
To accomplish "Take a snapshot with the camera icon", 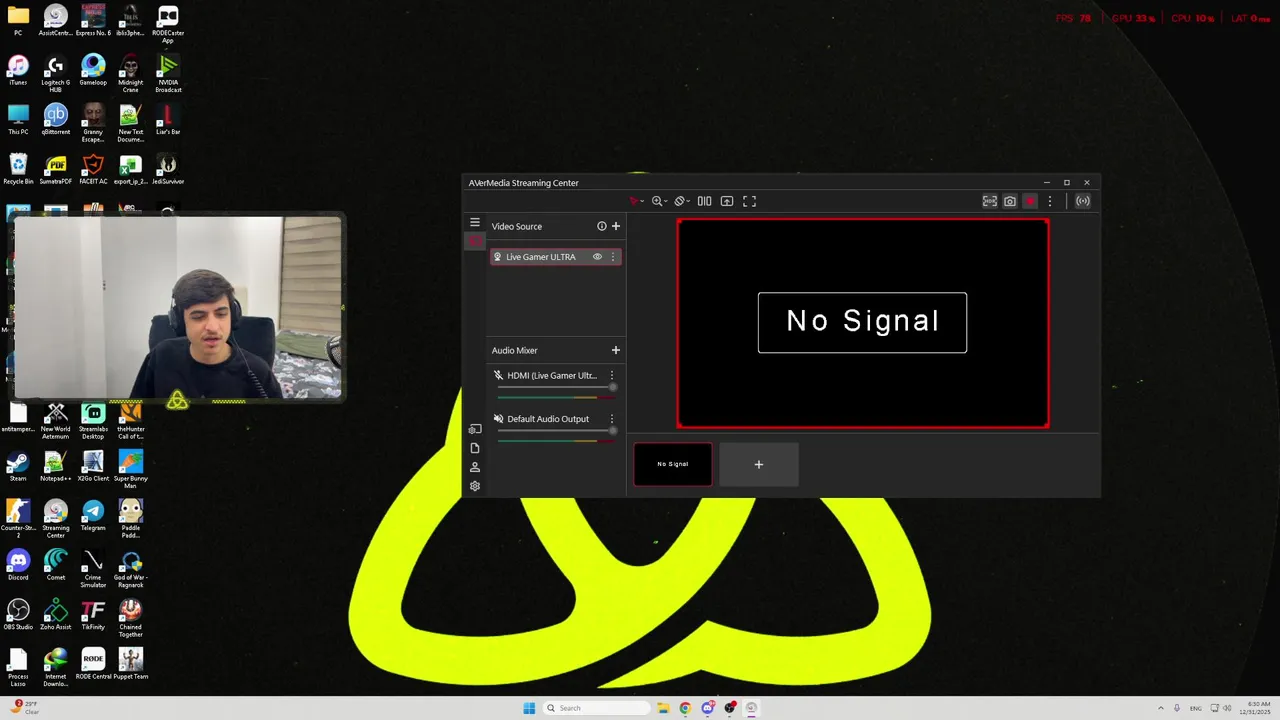I will (x=1010, y=201).
